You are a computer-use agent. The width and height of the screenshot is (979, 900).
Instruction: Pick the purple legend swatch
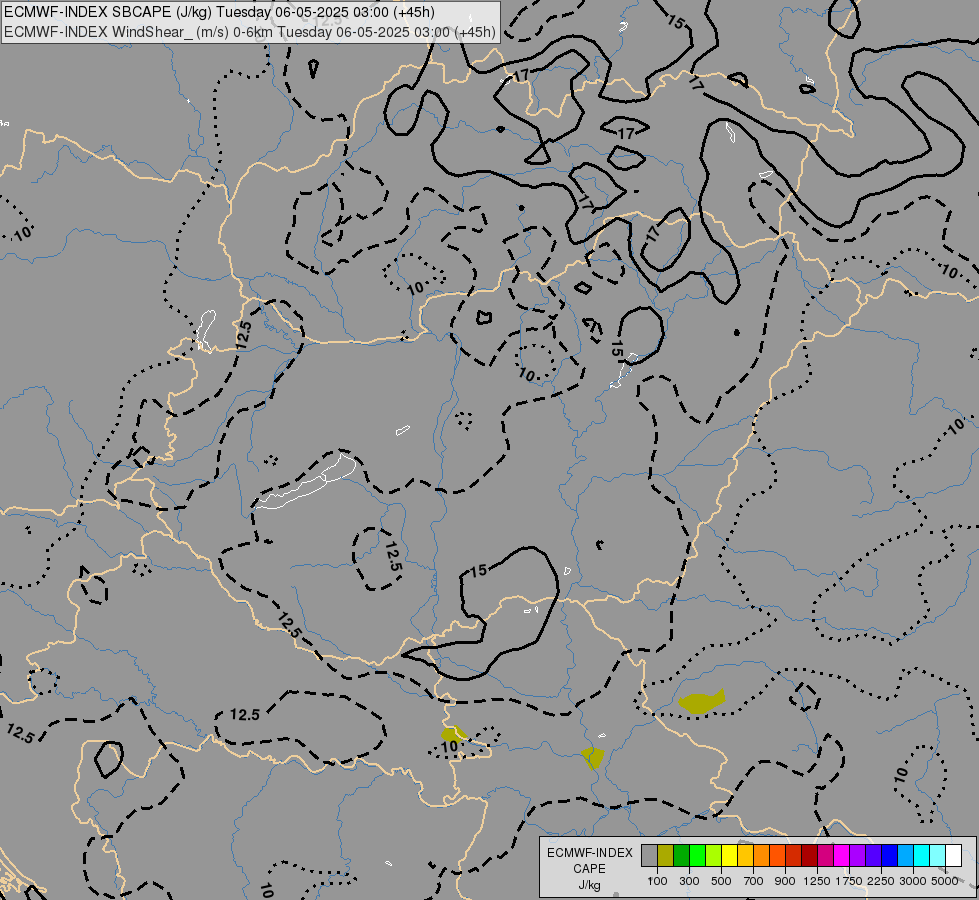coord(857,855)
